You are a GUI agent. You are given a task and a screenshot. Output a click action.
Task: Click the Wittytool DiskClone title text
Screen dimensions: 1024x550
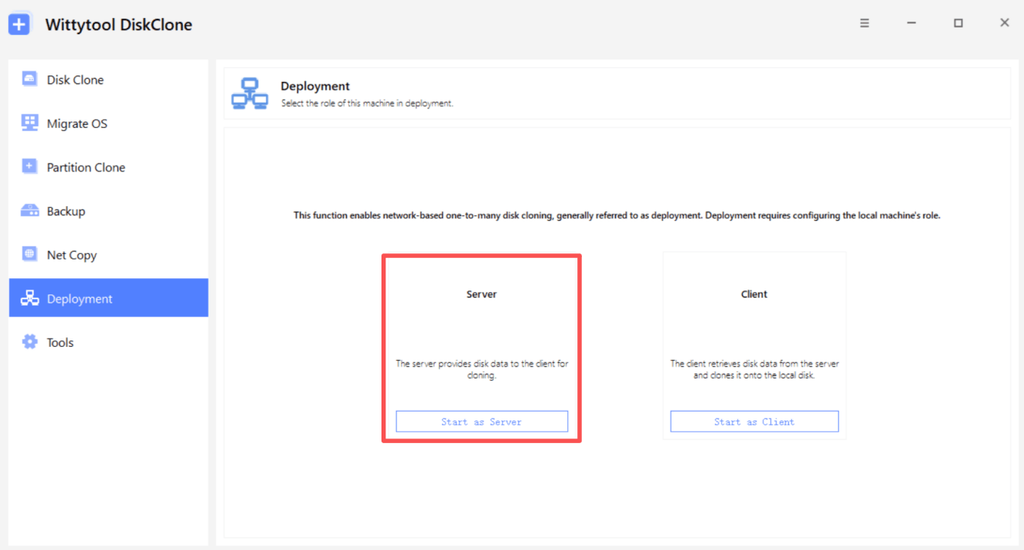click(118, 25)
